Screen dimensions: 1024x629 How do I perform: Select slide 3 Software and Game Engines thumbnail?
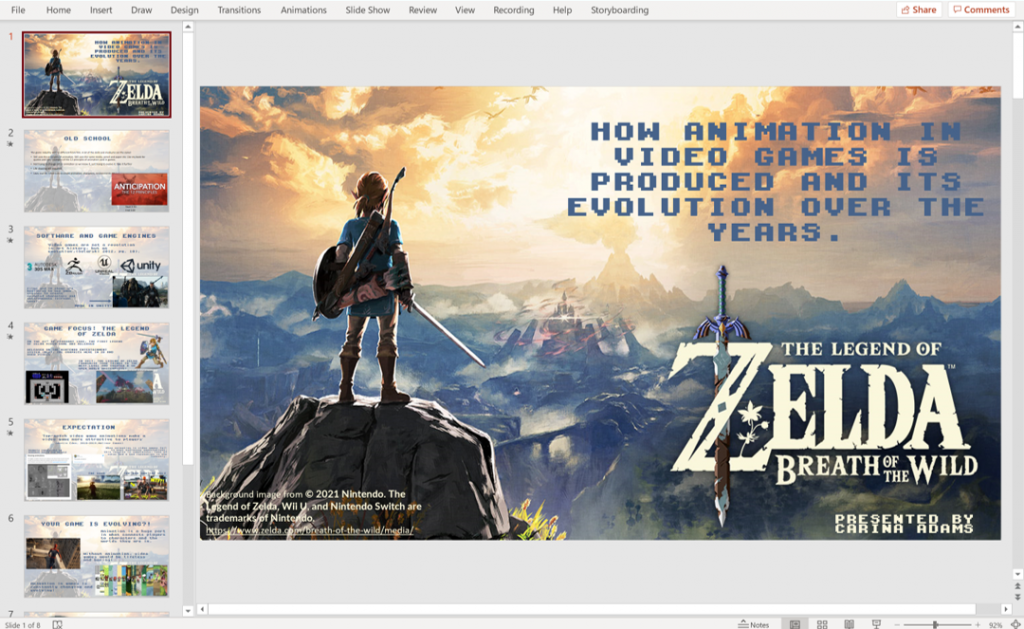(x=97, y=267)
